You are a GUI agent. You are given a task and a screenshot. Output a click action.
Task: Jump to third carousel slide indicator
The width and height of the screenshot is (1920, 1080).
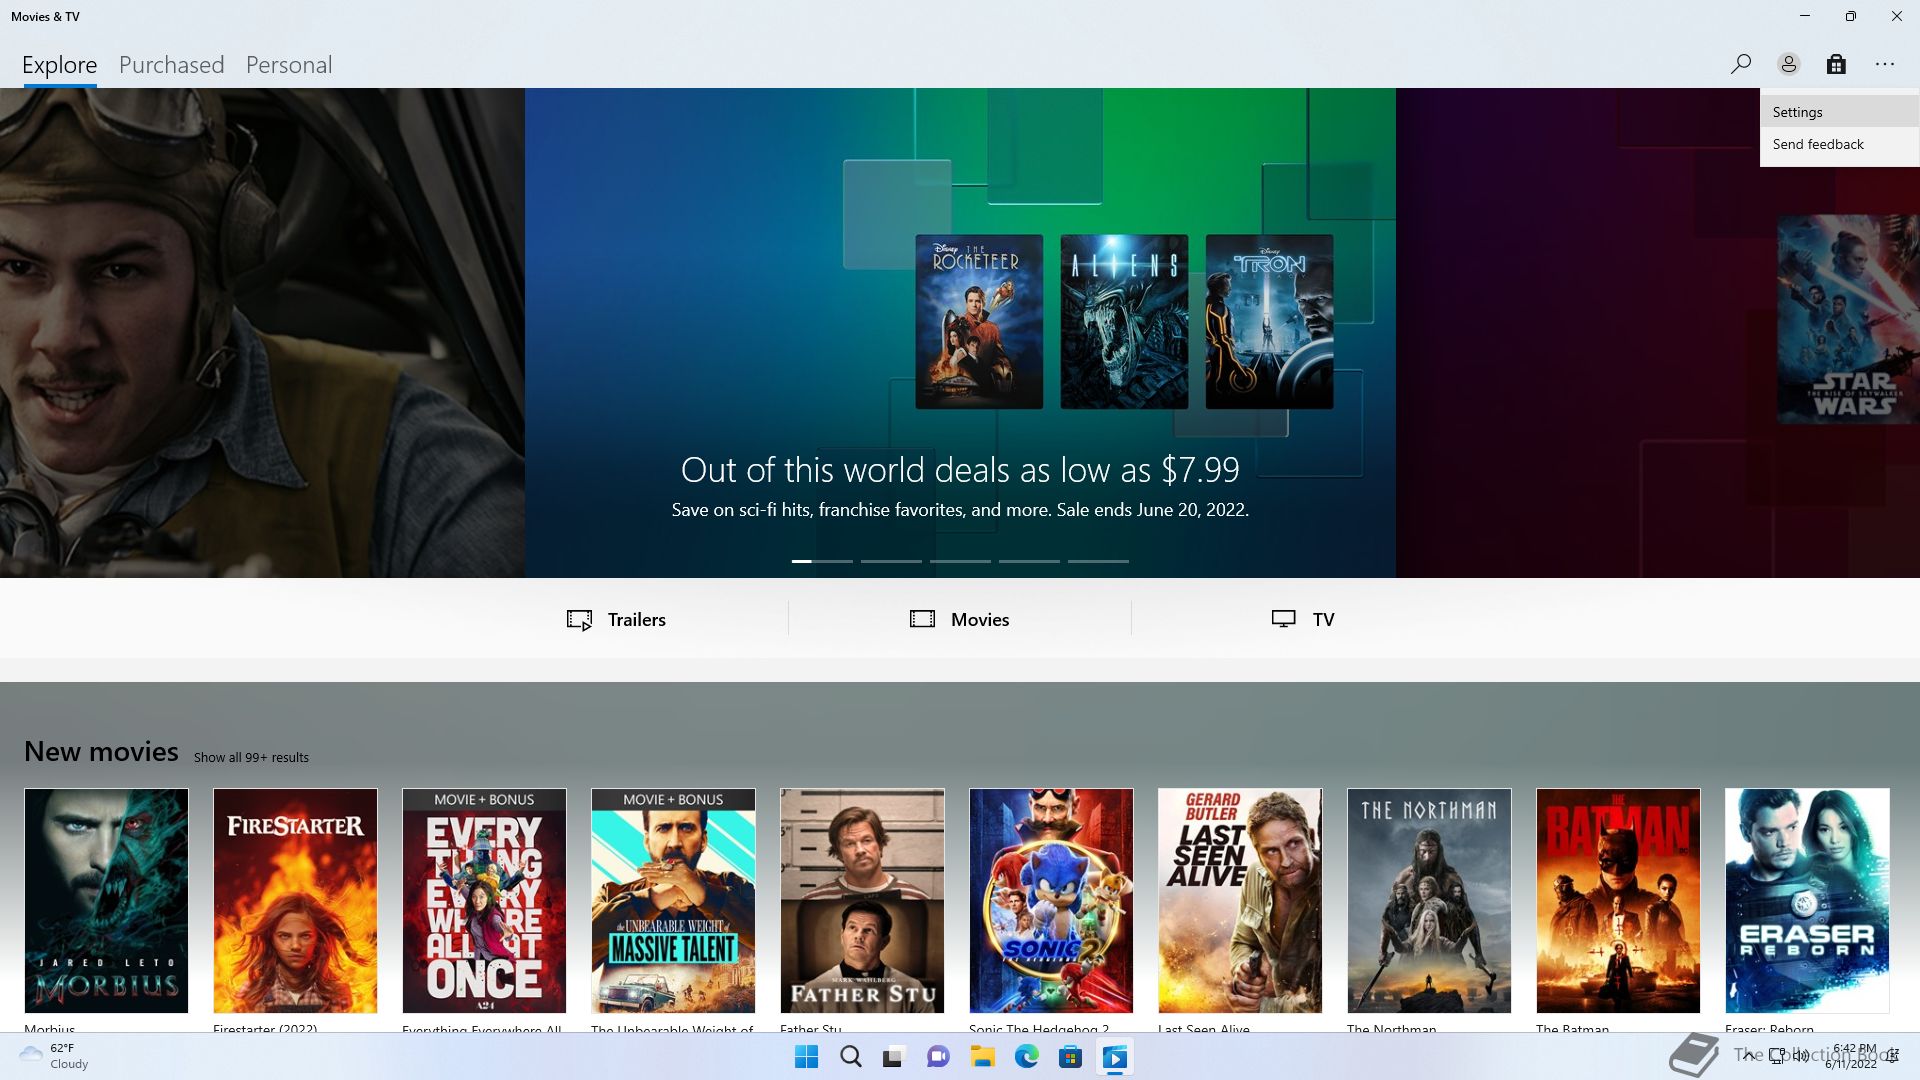coord(960,561)
